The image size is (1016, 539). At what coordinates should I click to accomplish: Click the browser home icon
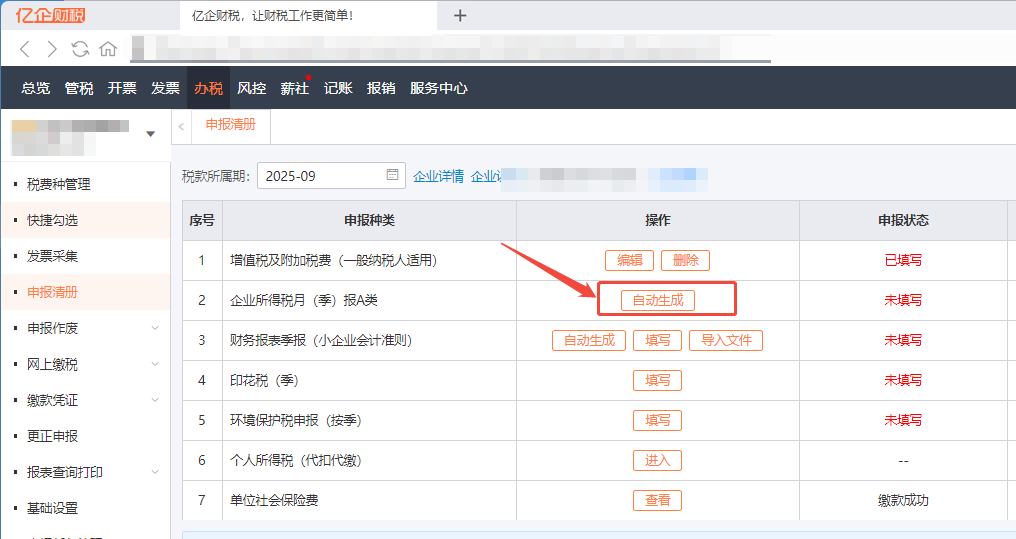click(108, 49)
